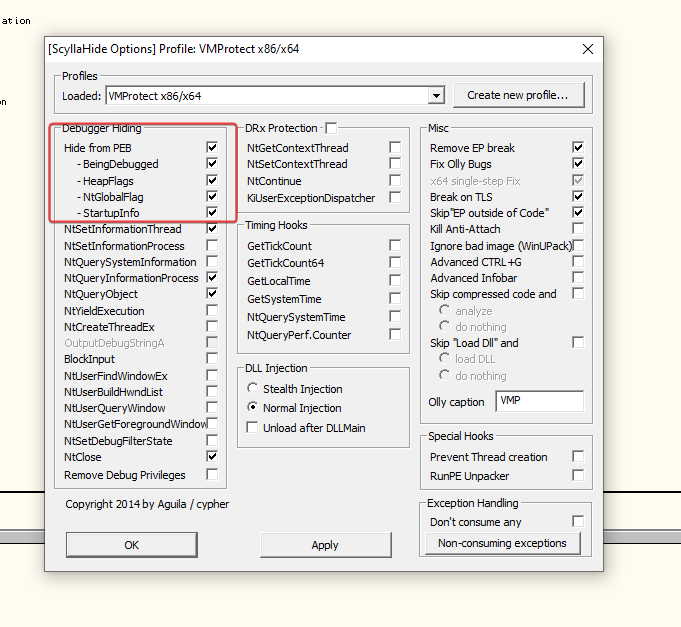Click the Olly caption text field

click(540, 401)
